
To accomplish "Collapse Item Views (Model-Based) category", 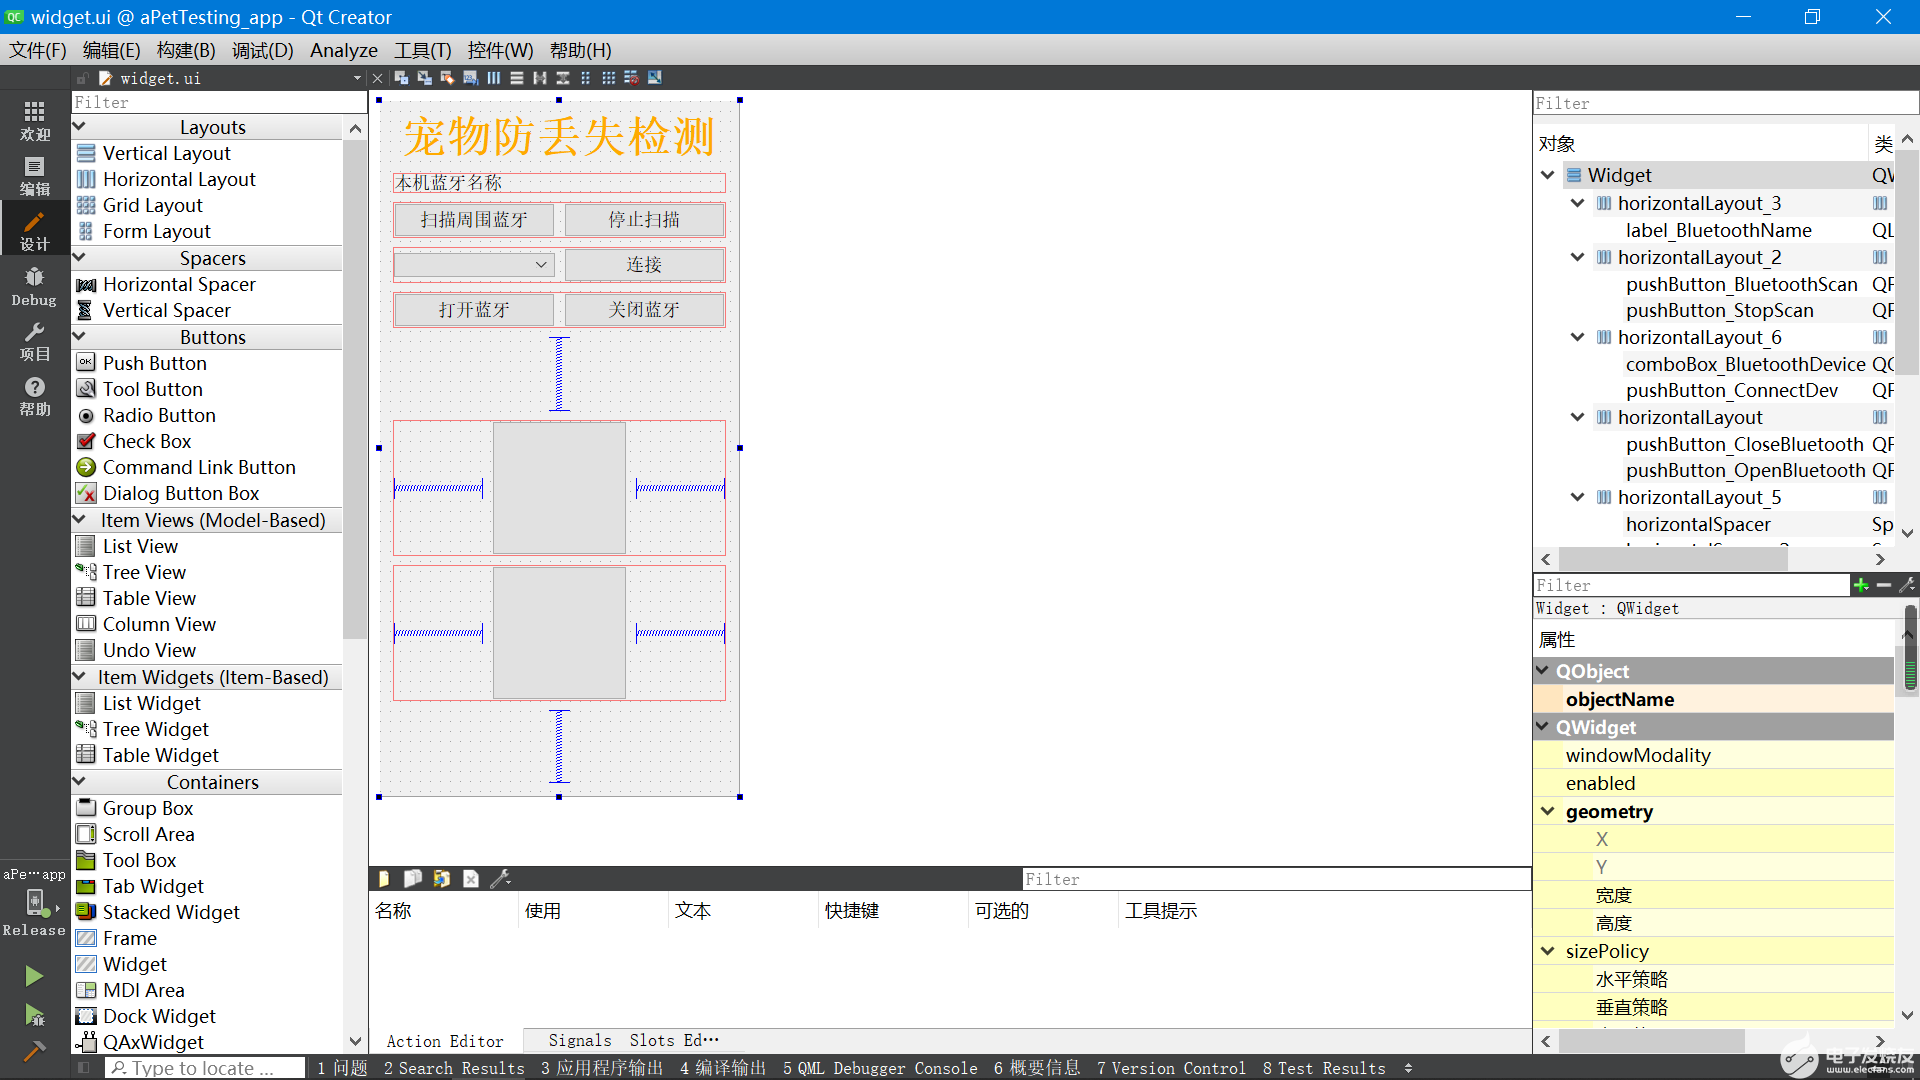I will 80,520.
